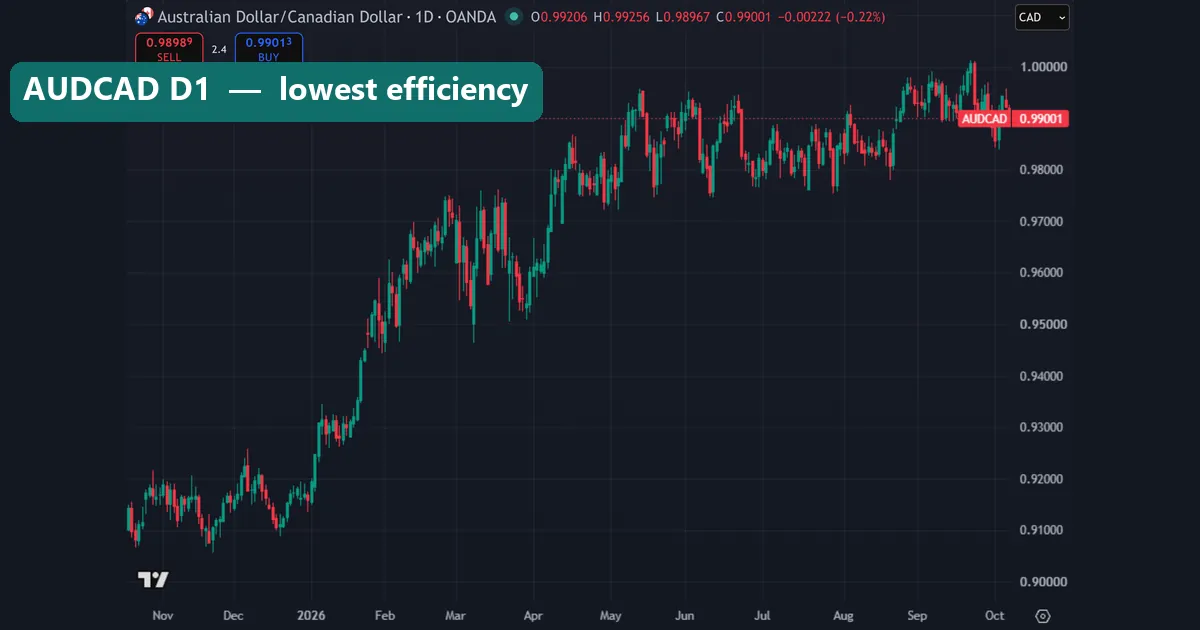Viewport: 1200px width, 630px height.
Task: Click the May date axis label
Action: [x=610, y=616]
